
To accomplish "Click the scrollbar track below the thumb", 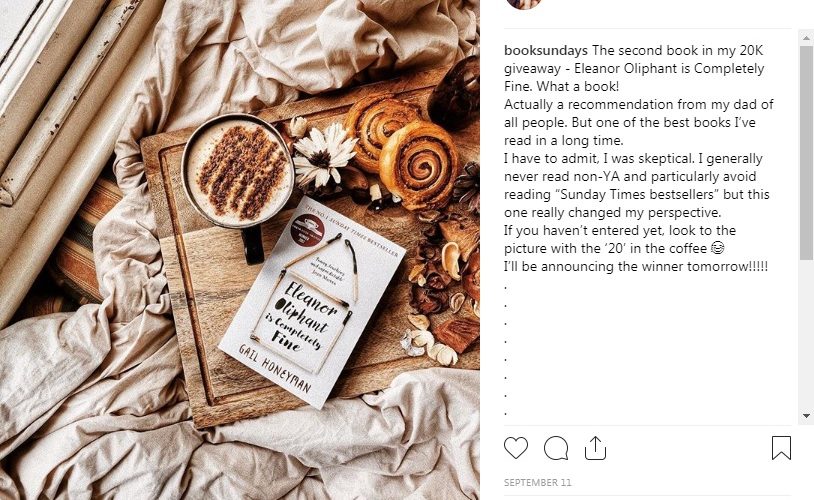I will 806,335.
